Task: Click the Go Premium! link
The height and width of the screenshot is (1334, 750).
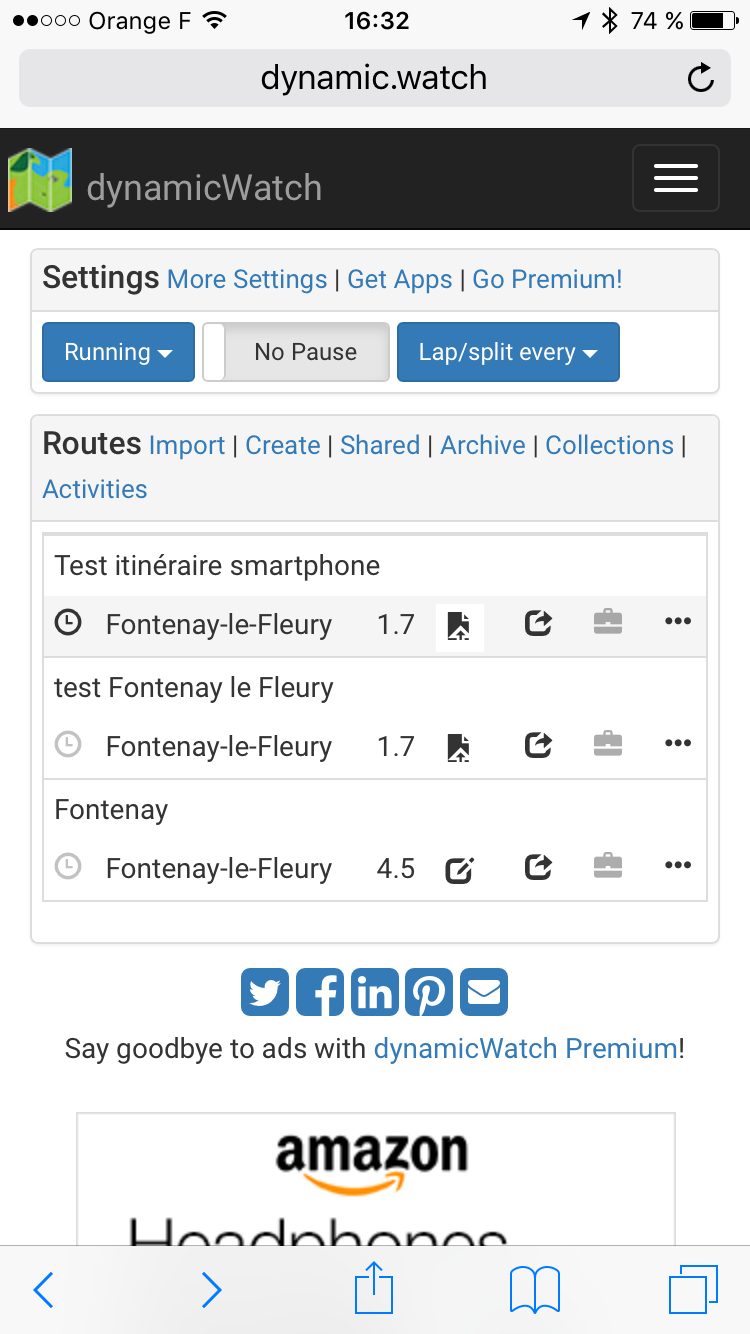Action: point(547,280)
